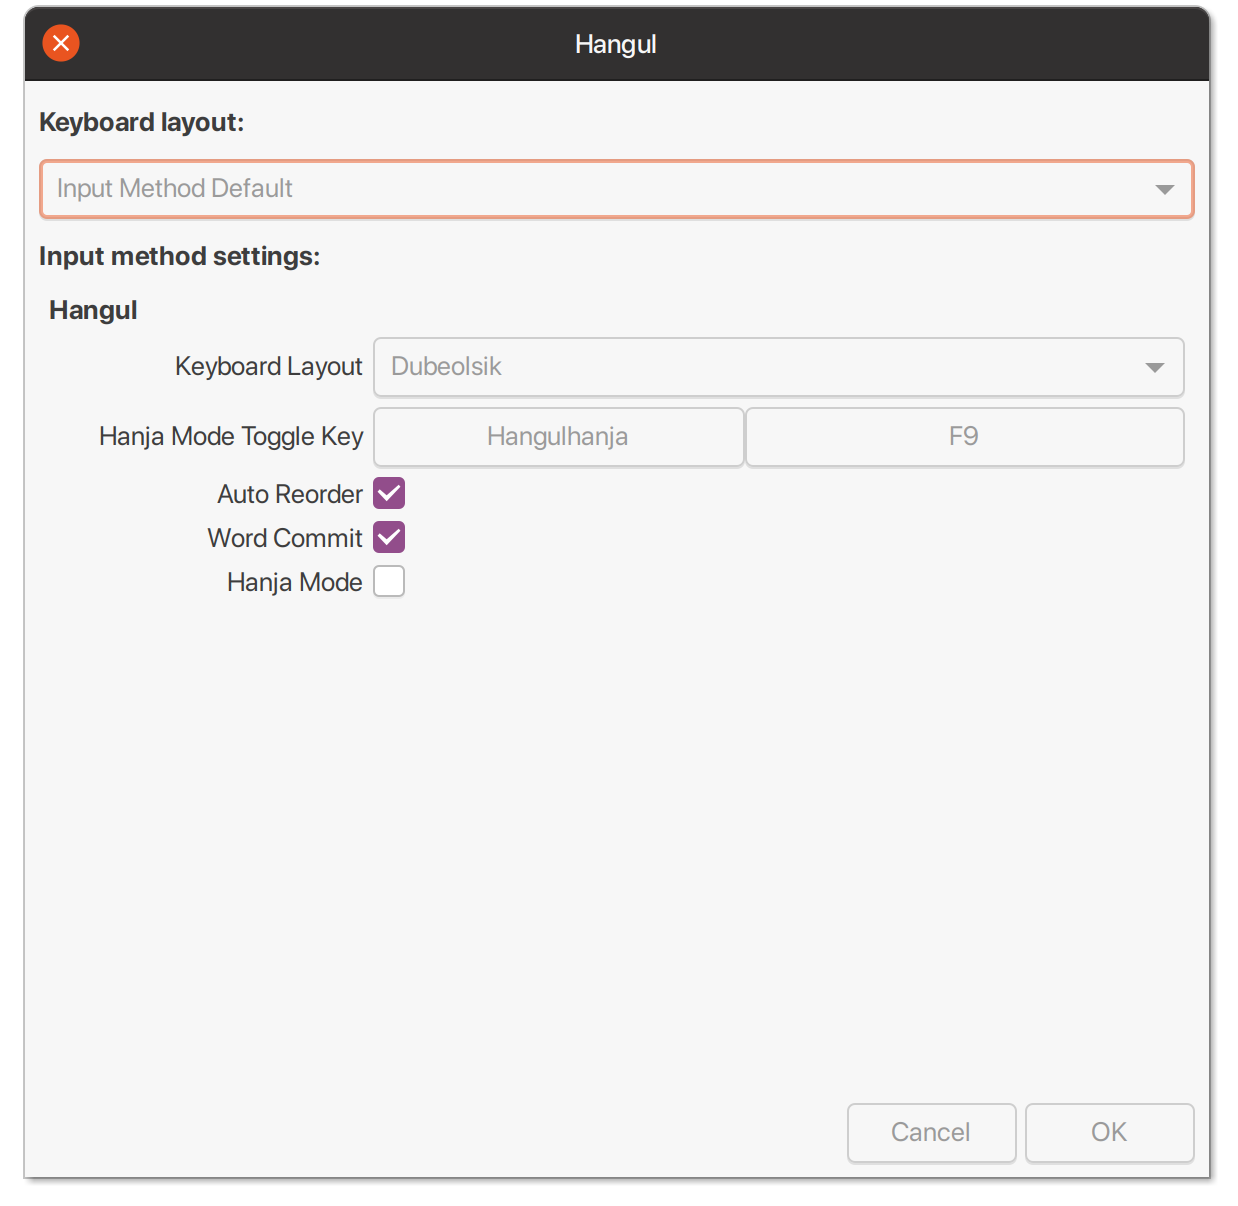The height and width of the screenshot is (1206, 1238).
Task: Uncheck the Word Commit checkbox
Action: pyautogui.click(x=389, y=538)
